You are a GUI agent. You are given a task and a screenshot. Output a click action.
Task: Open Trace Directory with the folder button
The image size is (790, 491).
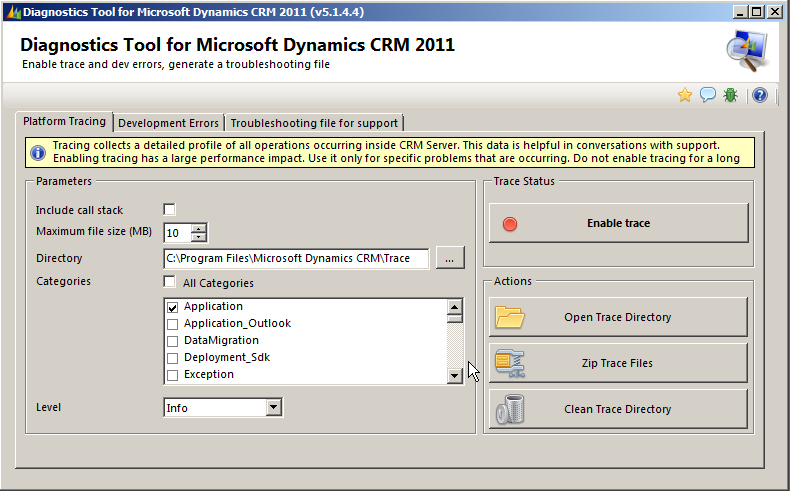[x=618, y=317]
